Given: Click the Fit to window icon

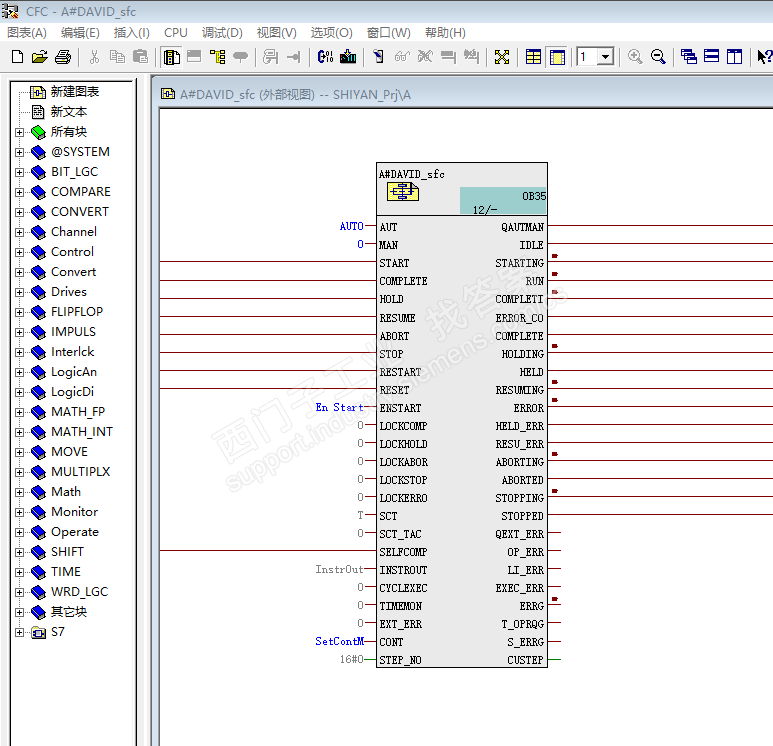Looking at the screenshot, I should pyautogui.click(x=502, y=57).
